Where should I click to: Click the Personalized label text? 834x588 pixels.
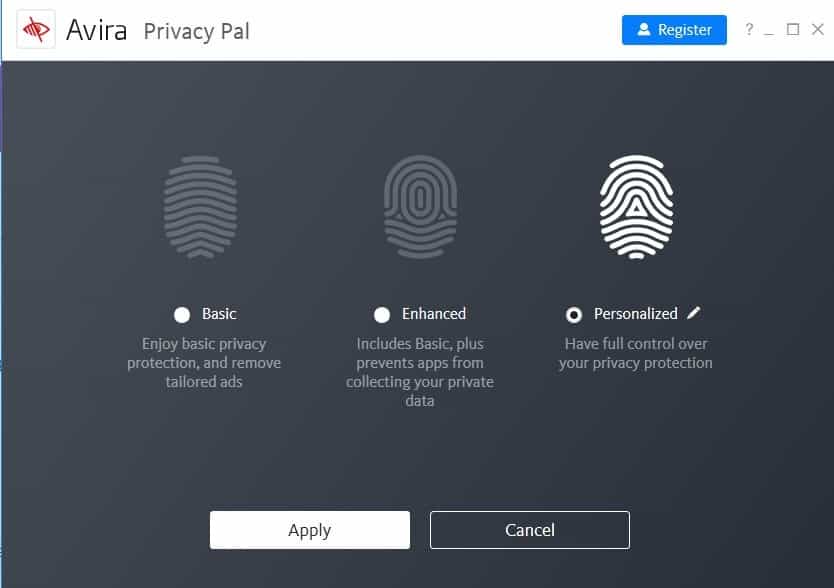[x=638, y=313]
